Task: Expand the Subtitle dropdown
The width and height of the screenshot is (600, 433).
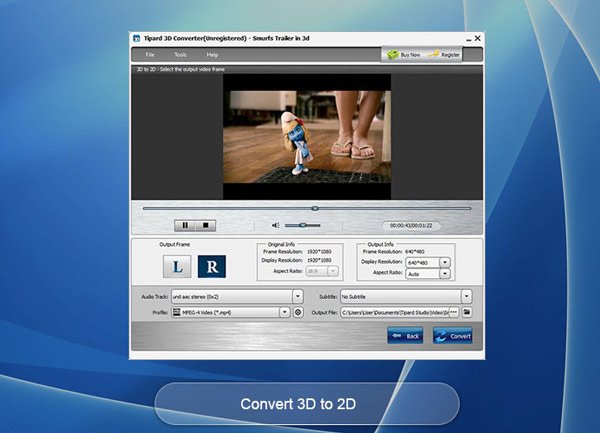Action: (x=466, y=296)
